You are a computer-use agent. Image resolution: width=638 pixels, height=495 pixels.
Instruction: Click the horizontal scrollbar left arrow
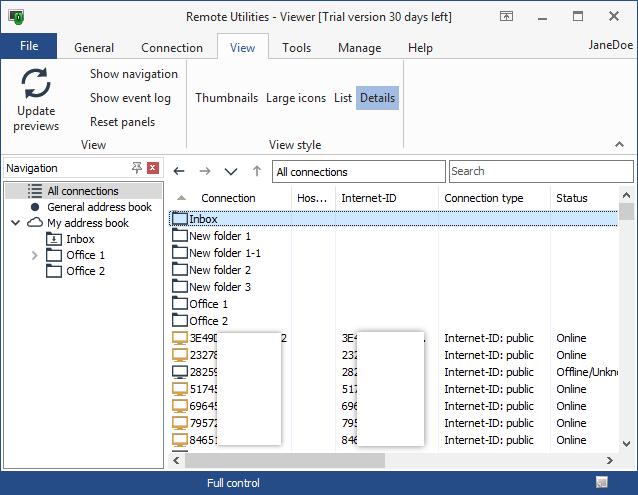176,460
